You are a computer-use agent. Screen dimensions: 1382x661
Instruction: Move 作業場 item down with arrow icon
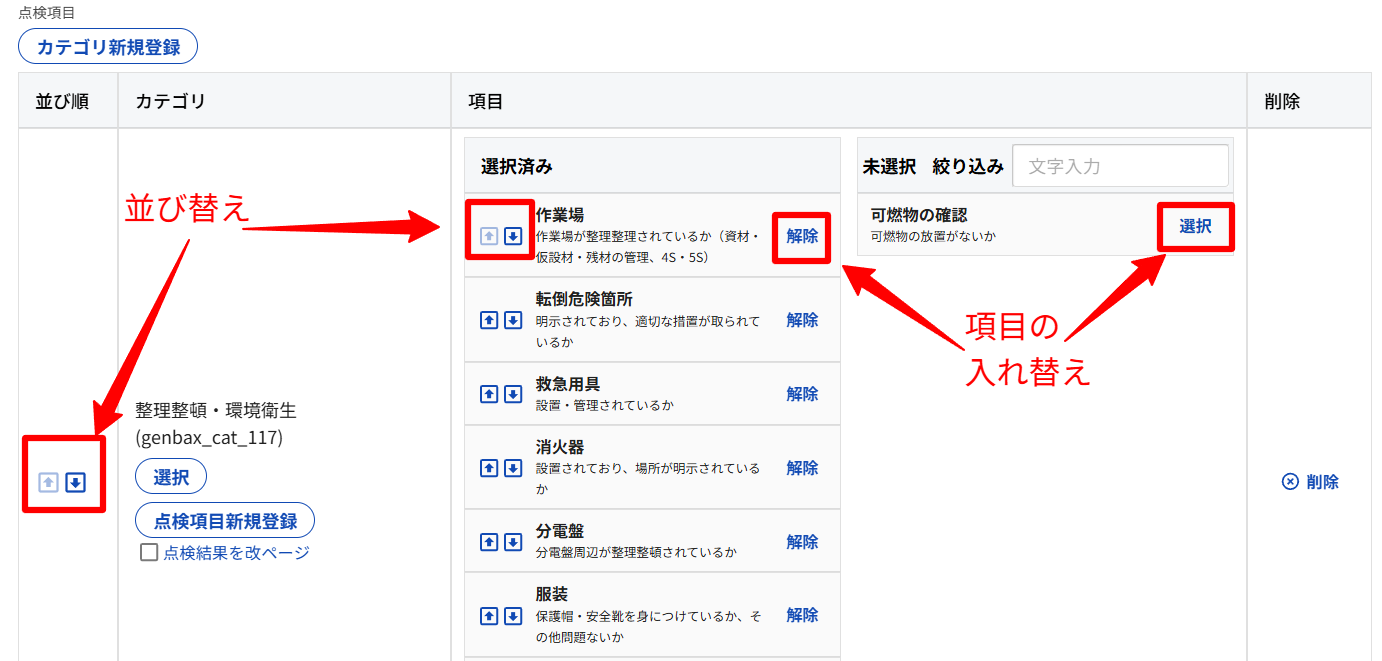[513, 237]
